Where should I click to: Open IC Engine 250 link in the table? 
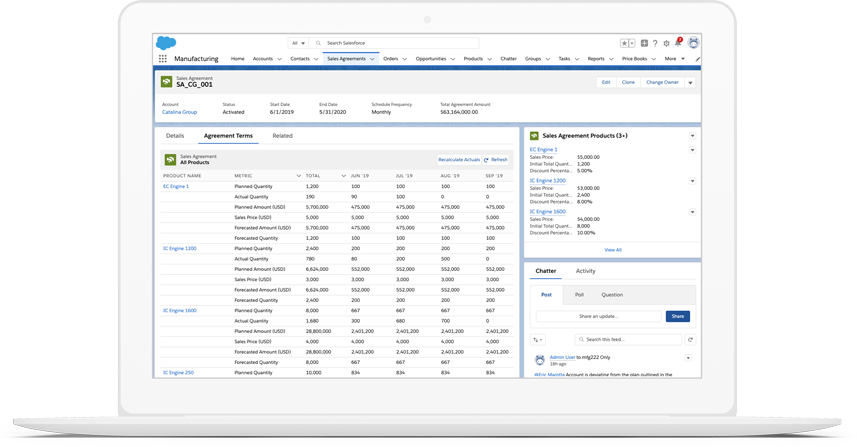(178, 373)
